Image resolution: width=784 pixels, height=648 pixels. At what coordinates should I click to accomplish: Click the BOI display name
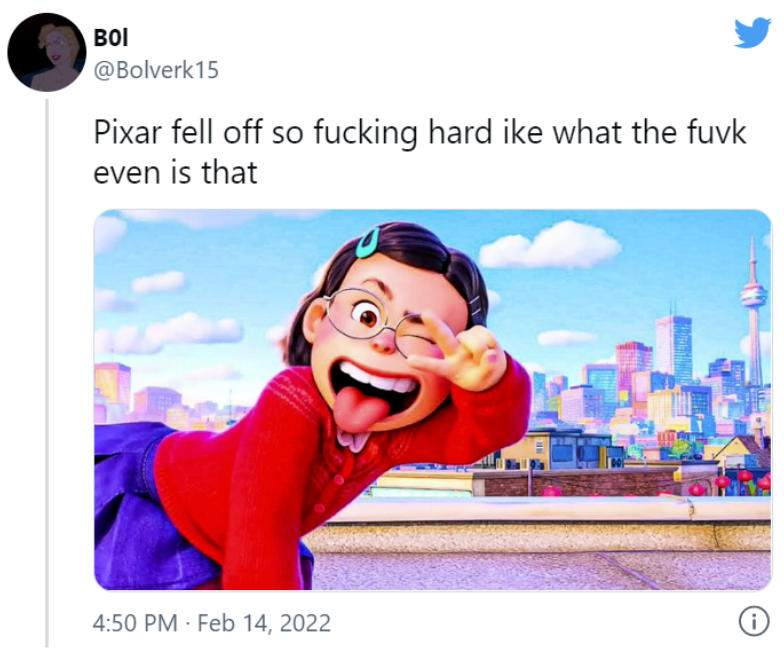tap(111, 37)
